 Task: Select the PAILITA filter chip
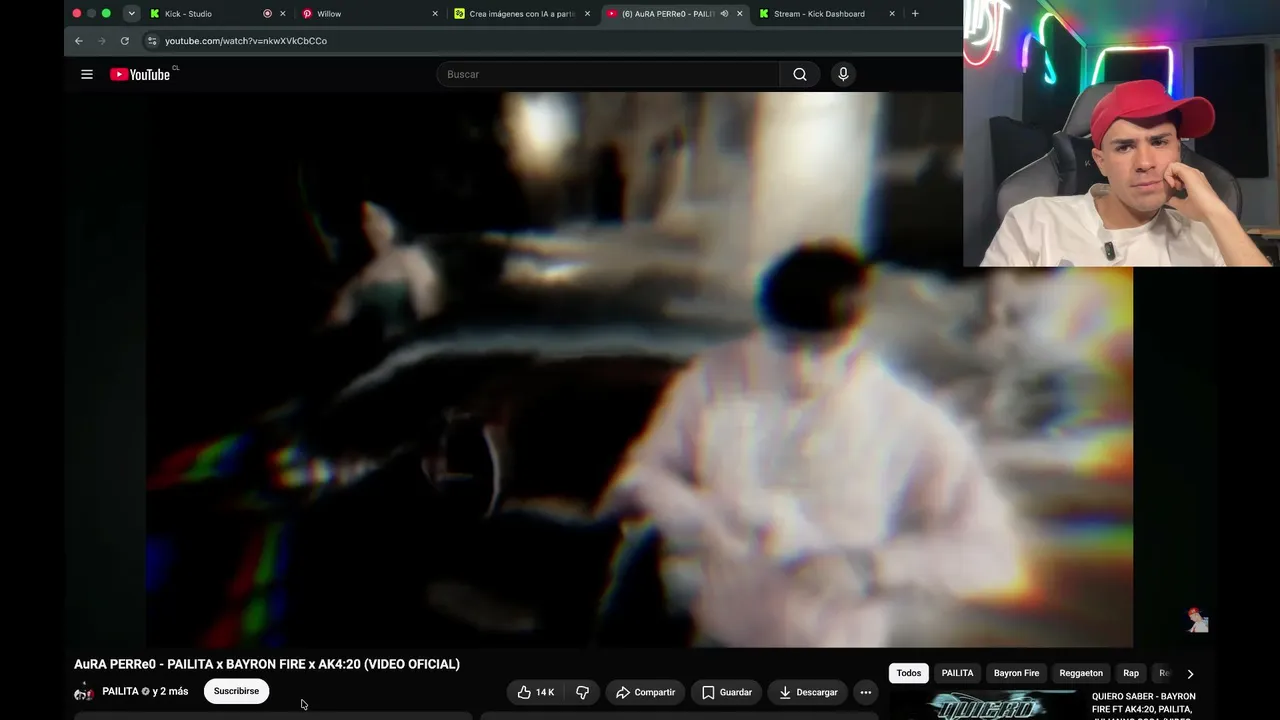(957, 673)
